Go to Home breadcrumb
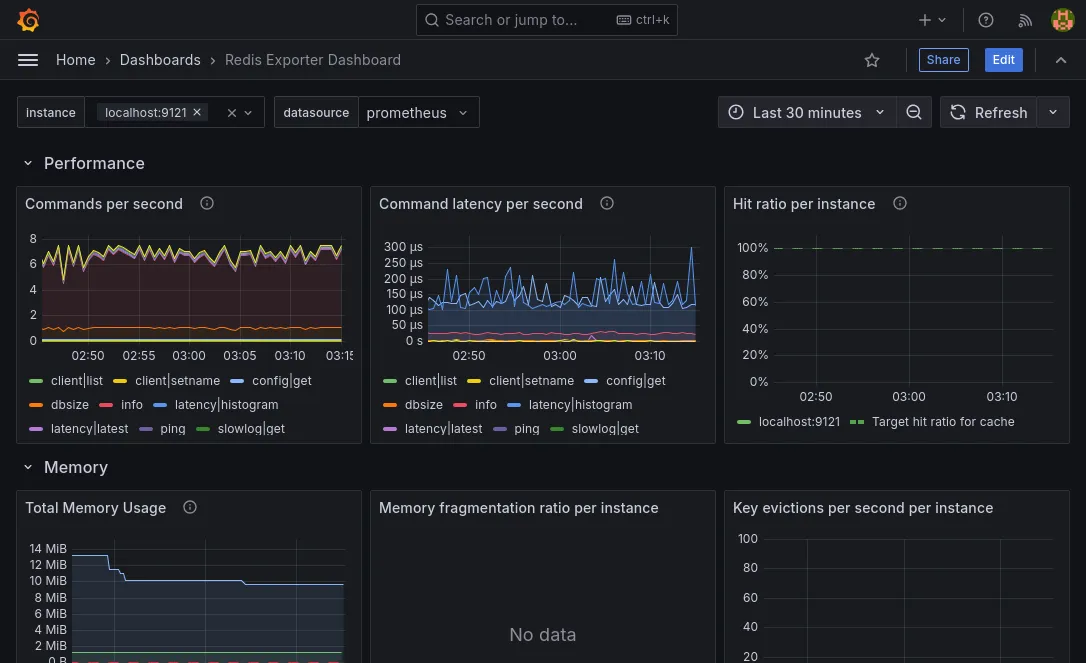Viewport: 1086px width, 663px height. (x=75, y=60)
